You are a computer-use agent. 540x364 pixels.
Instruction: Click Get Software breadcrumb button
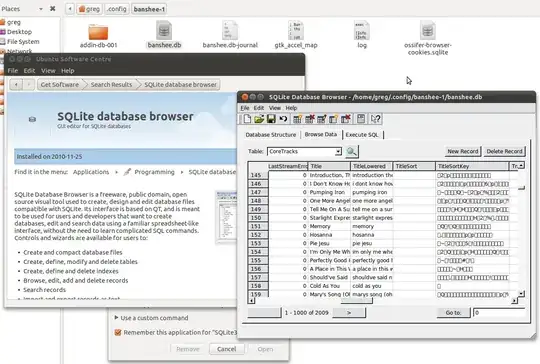(60, 84)
